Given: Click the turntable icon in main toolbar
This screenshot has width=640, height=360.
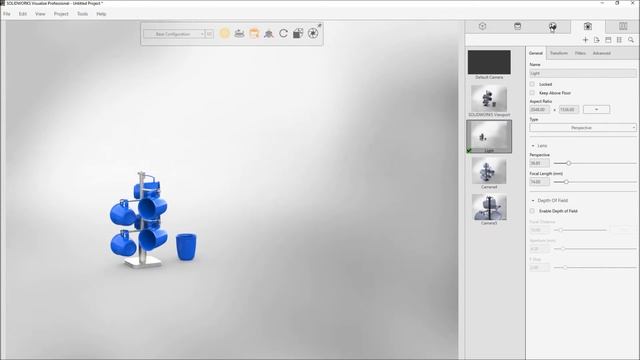Looking at the screenshot, I should point(269,34).
